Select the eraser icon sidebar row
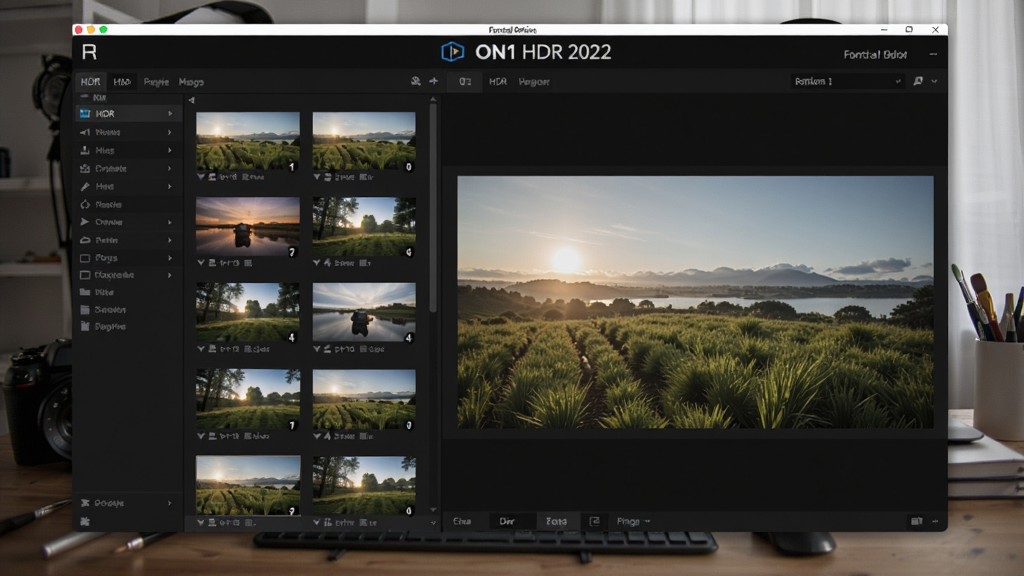The image size is (1024, 576). pyautogui.click(x=127, y=240)
